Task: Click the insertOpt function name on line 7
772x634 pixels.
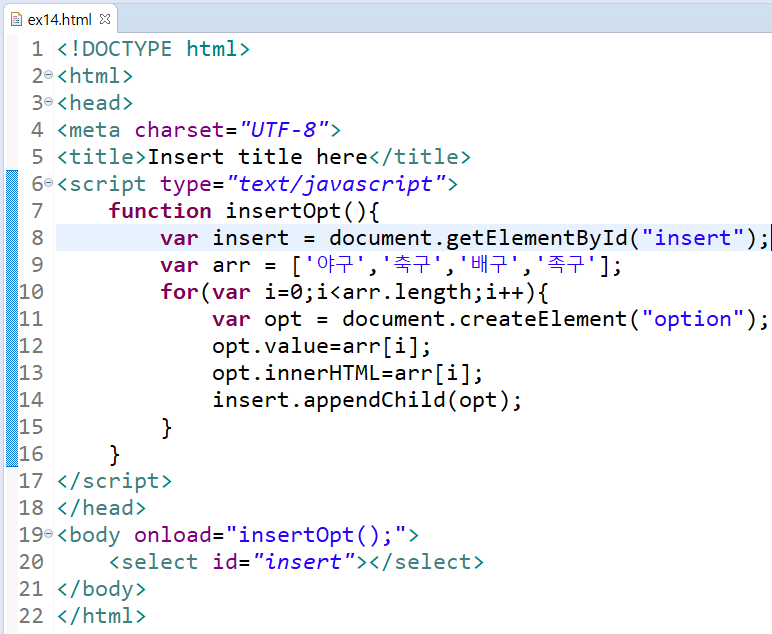Action: tap(284, 211)
